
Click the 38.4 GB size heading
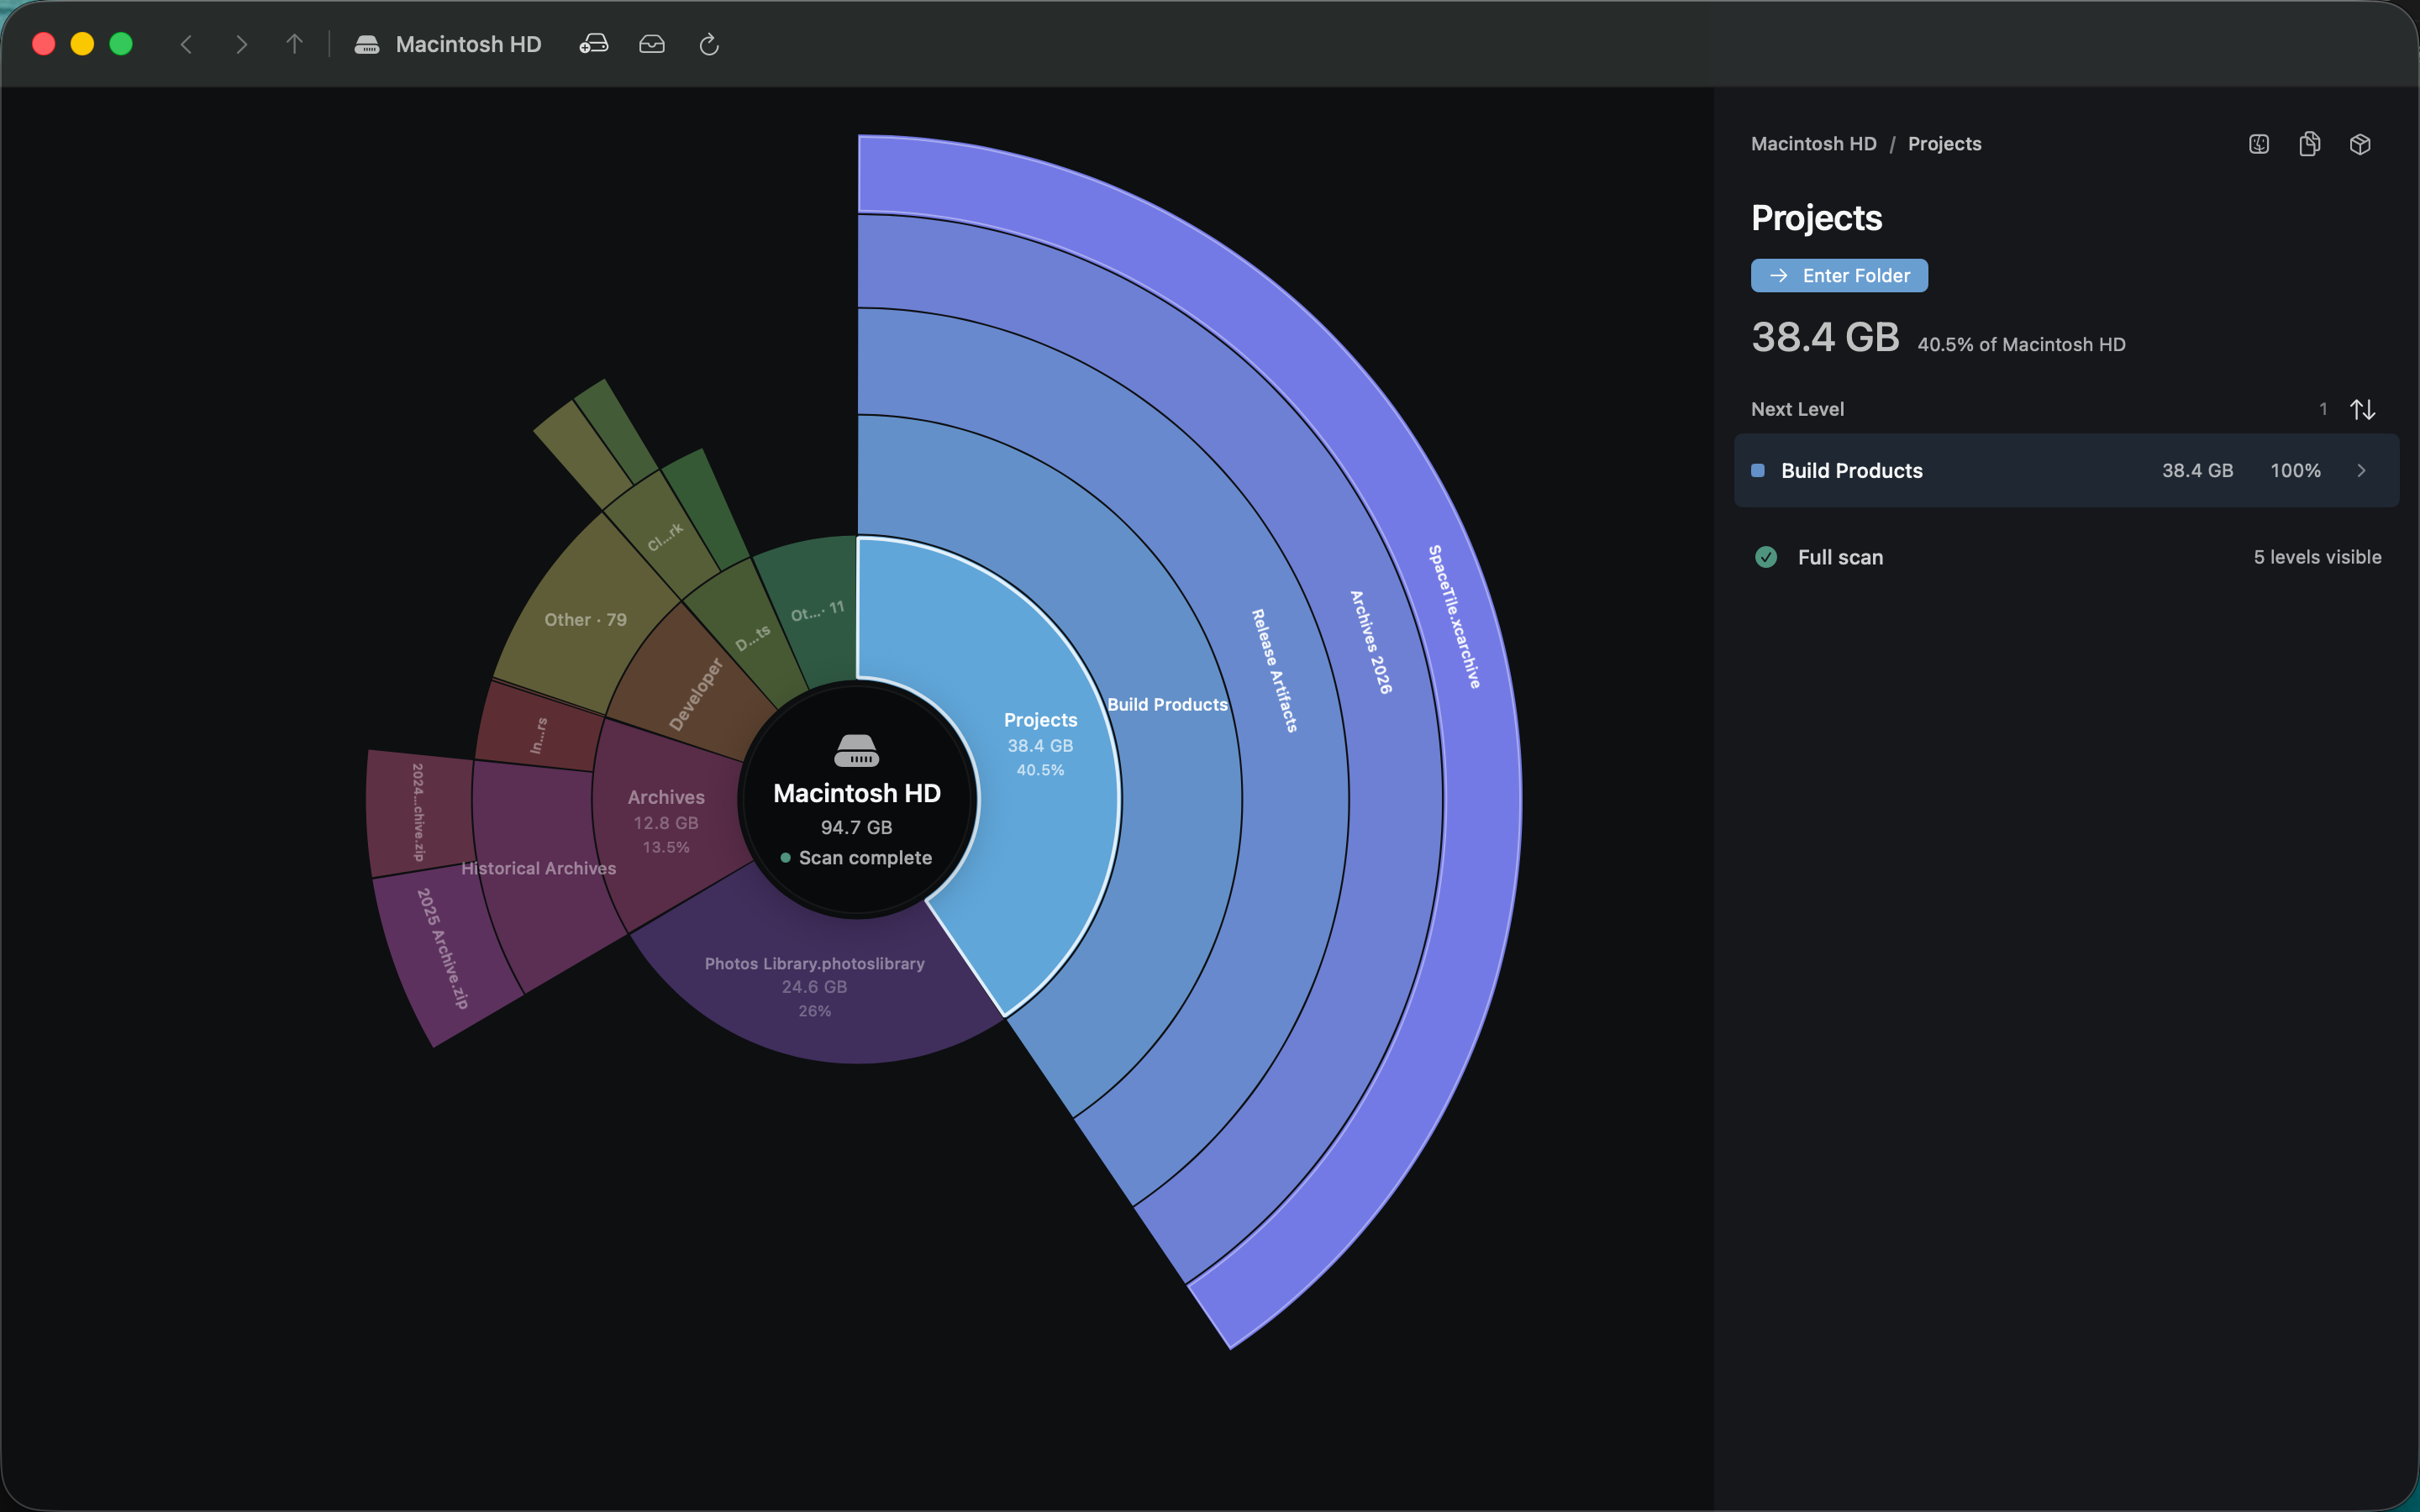pos(1825,337)
